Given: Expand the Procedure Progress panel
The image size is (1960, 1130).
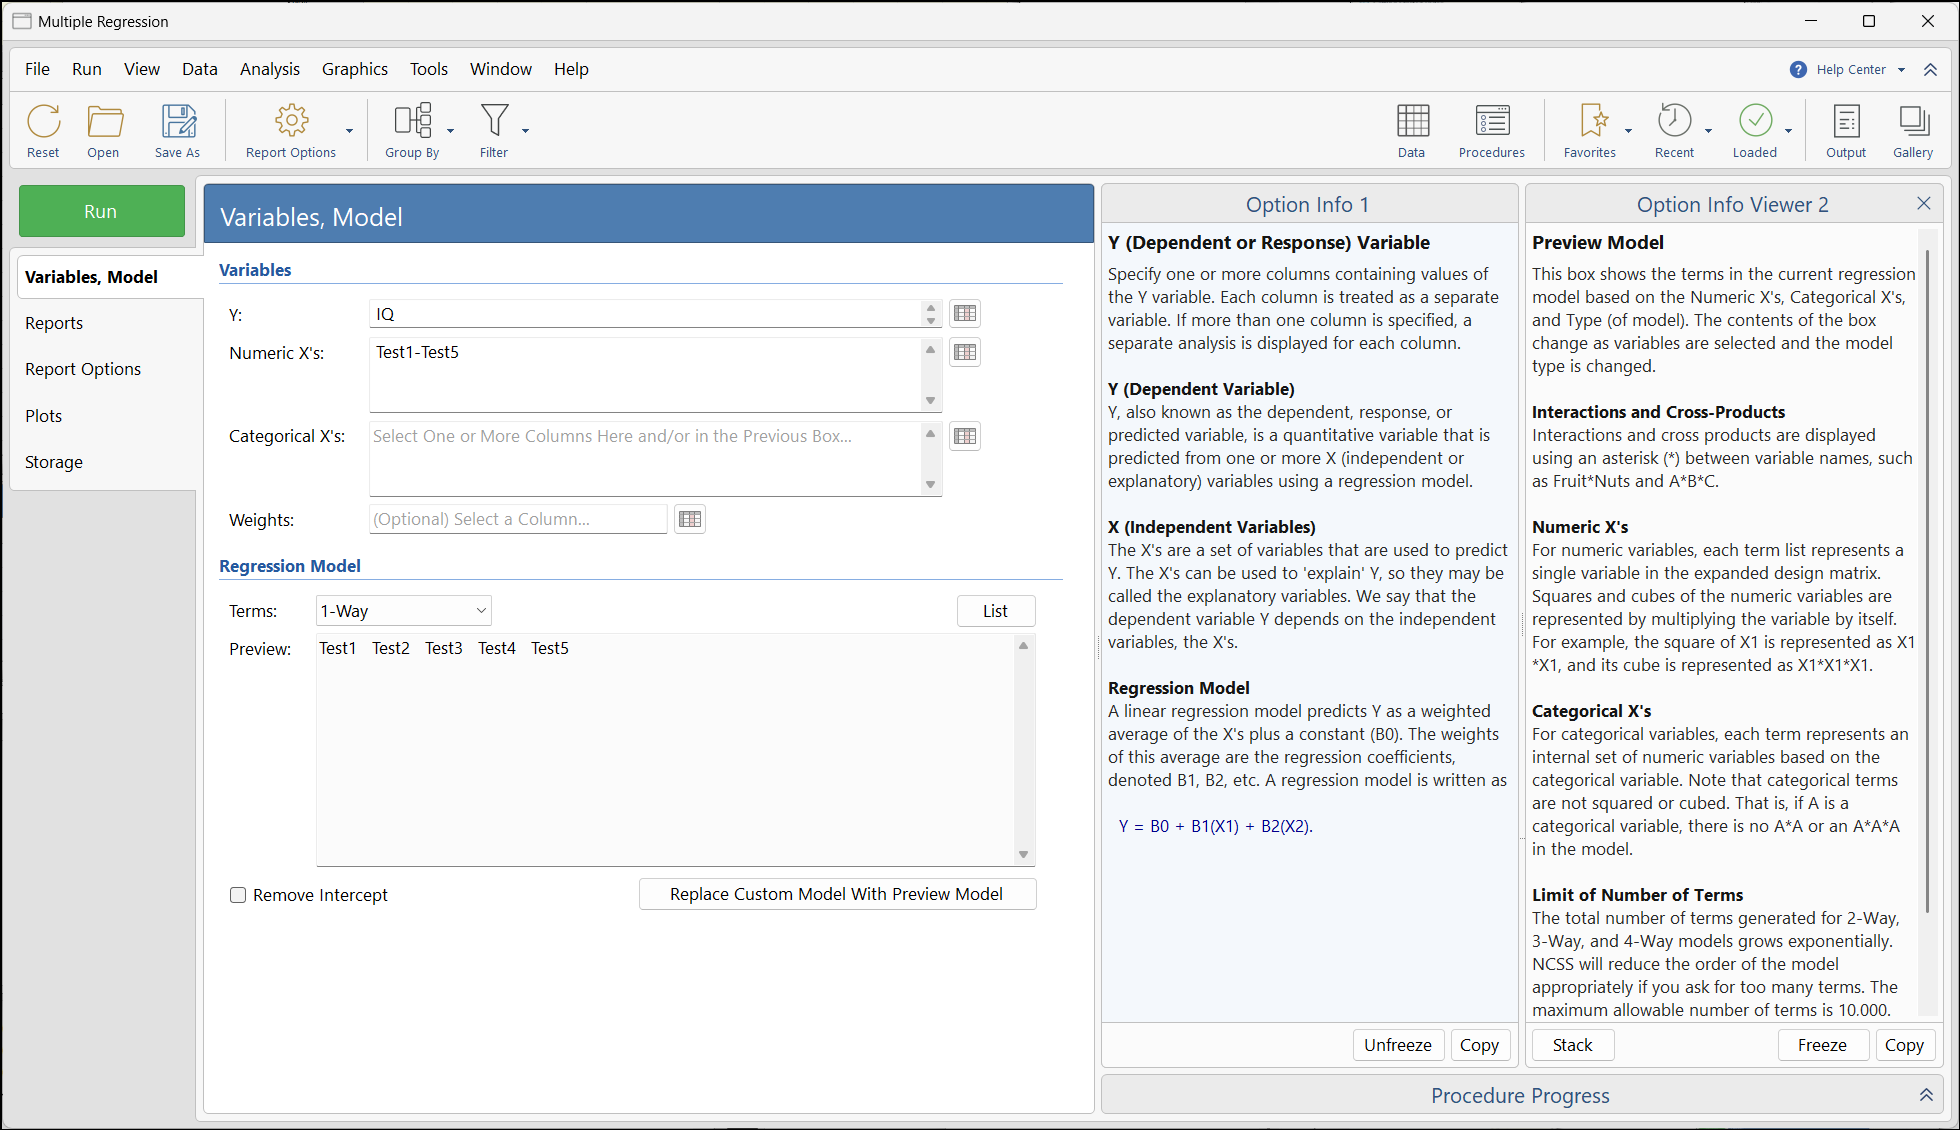Looking at the screenshot, I should pyautogui.click(x=1925, y=1095).
